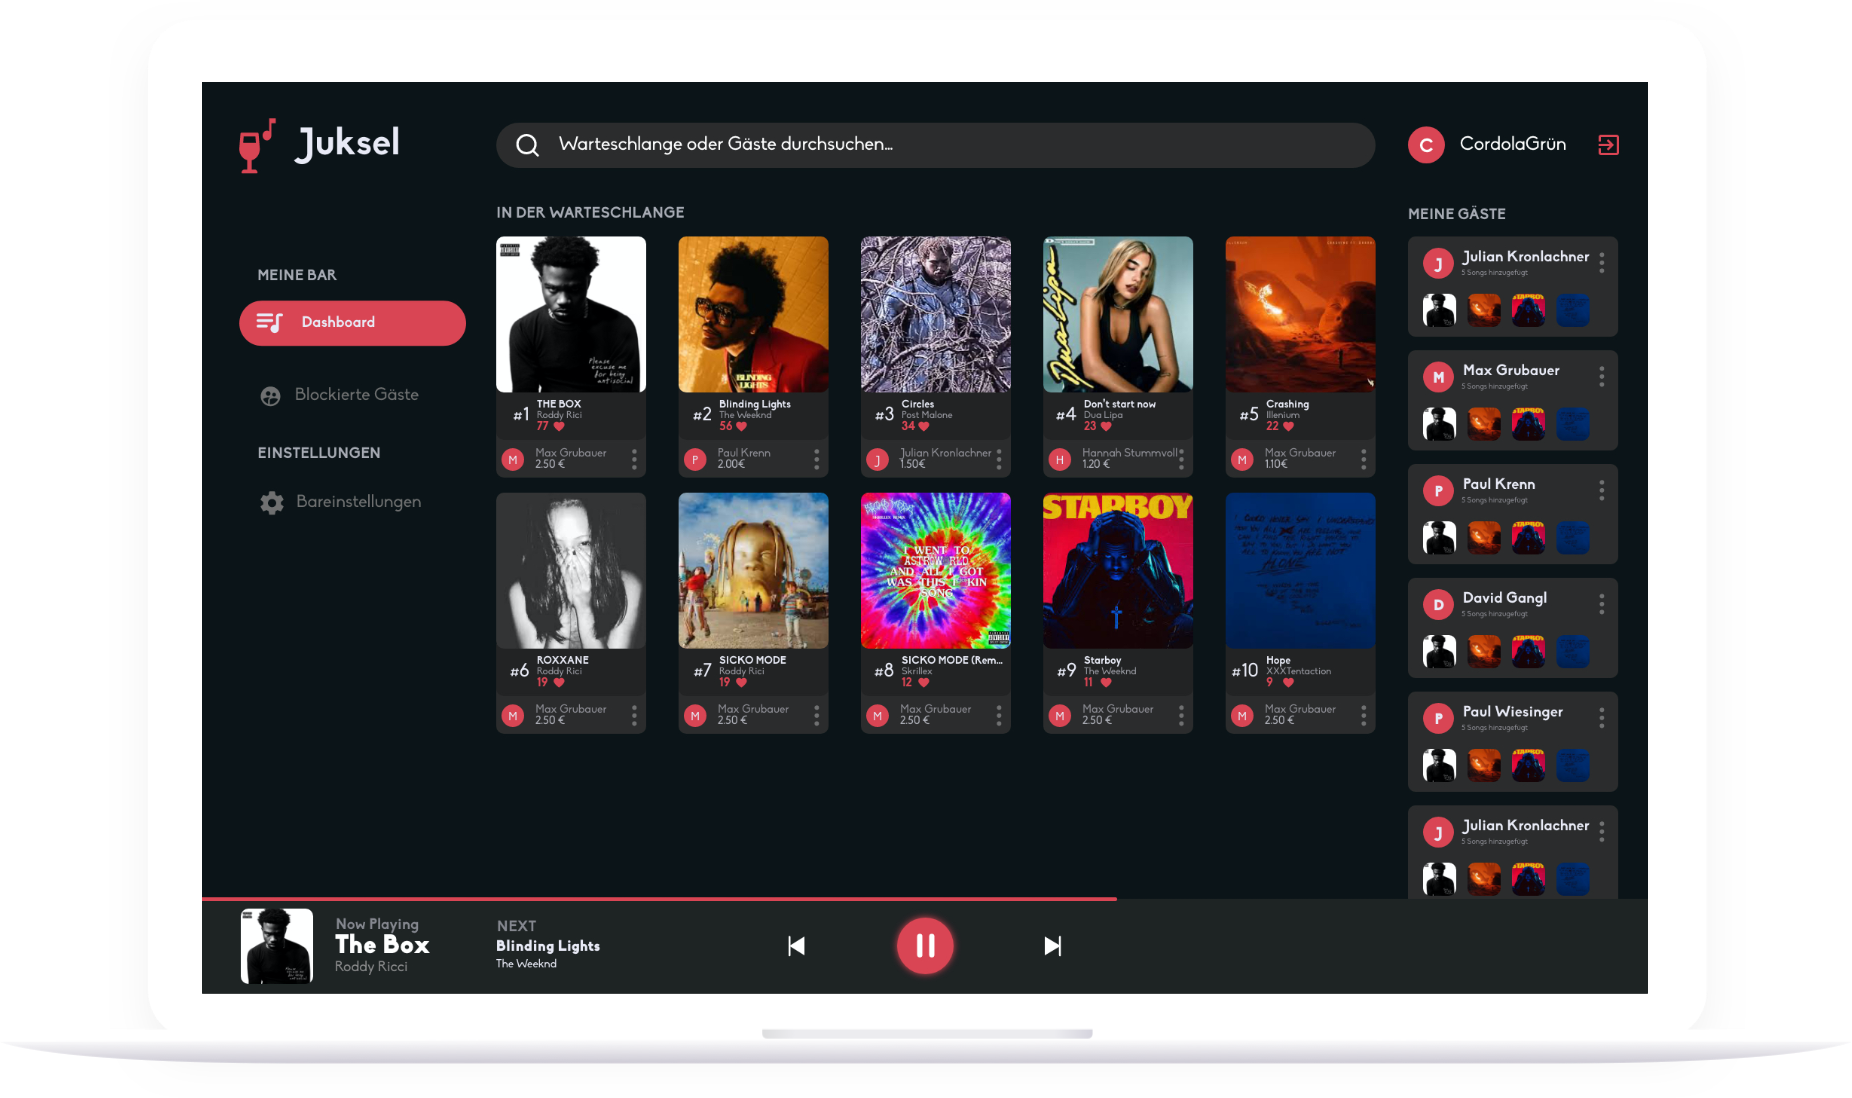Like THE BOX with heart icon
The height and width of the screenshot is (1098, 1852).
559,427
